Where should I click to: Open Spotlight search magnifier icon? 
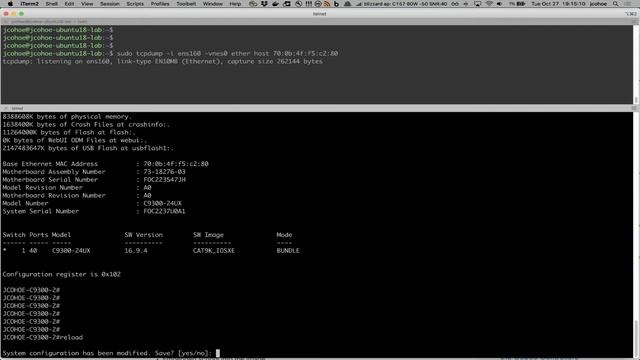point(616,4)
